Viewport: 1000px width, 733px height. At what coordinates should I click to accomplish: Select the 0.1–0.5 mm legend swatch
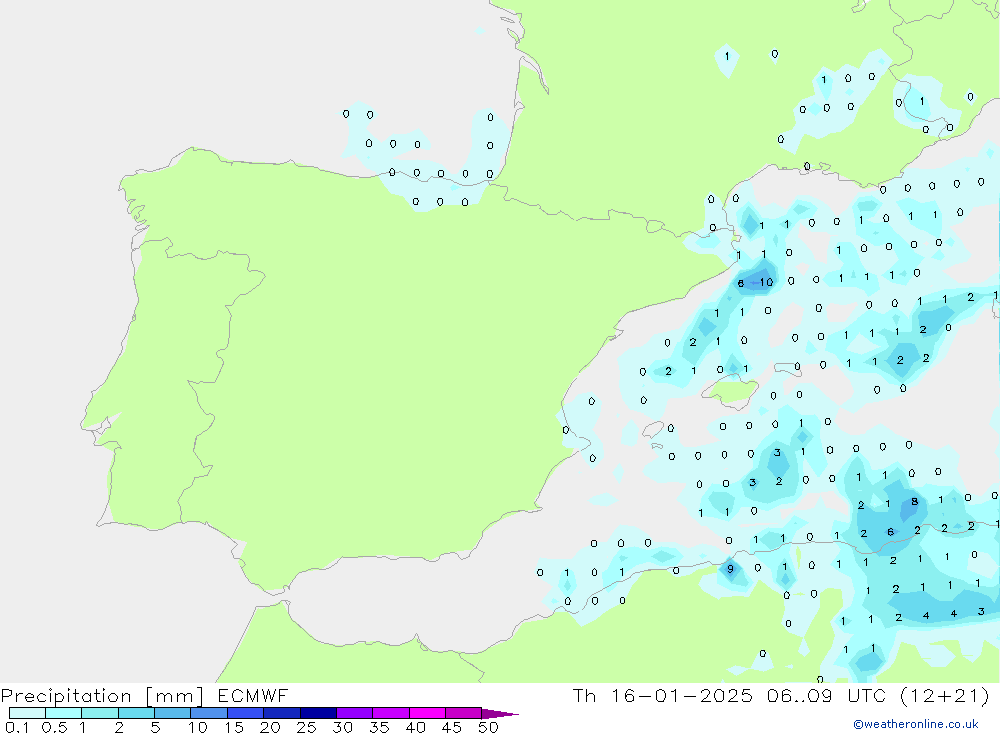tap(27, 713)
